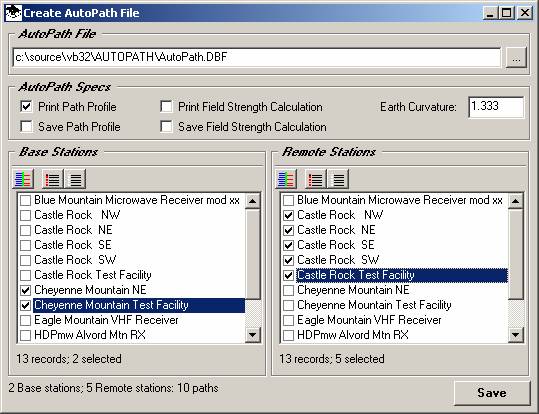Click the plain lines list icon in Base Stations

click(x=75, y=179)
